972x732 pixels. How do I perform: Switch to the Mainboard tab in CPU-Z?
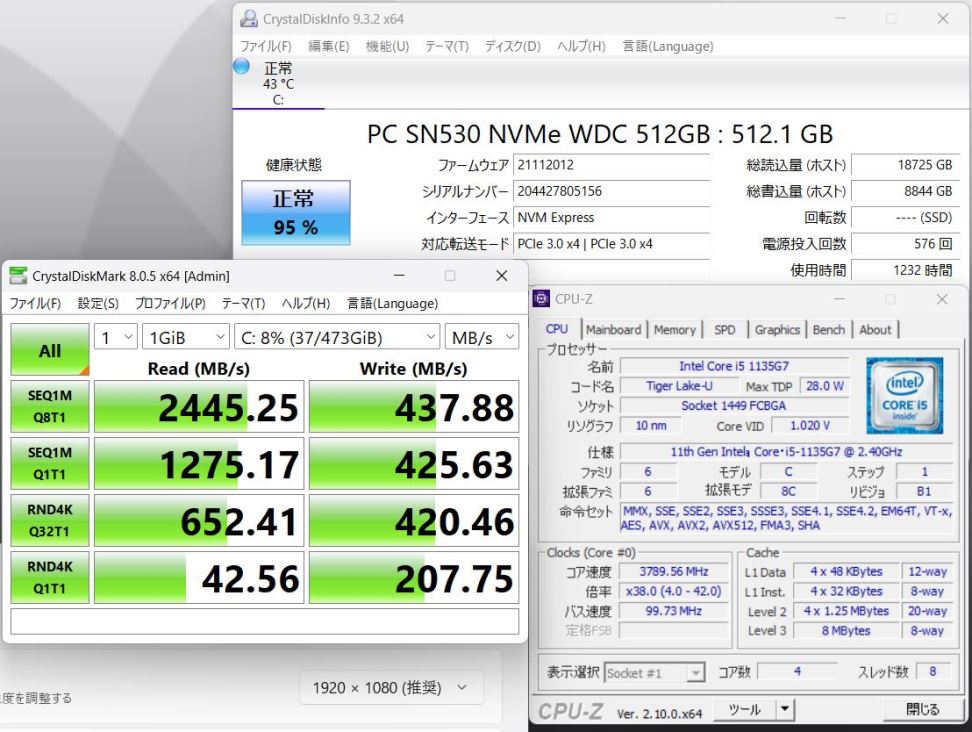pos(613,330)
